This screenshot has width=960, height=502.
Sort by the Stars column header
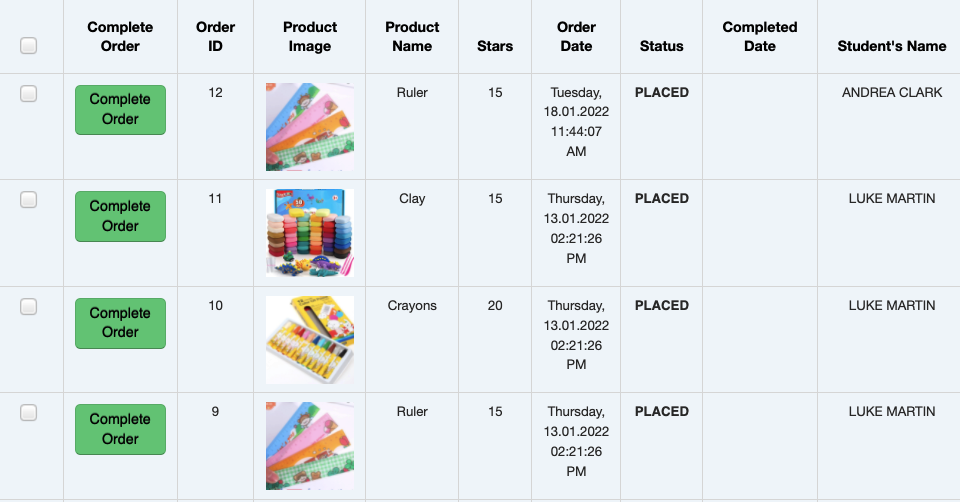495,46
